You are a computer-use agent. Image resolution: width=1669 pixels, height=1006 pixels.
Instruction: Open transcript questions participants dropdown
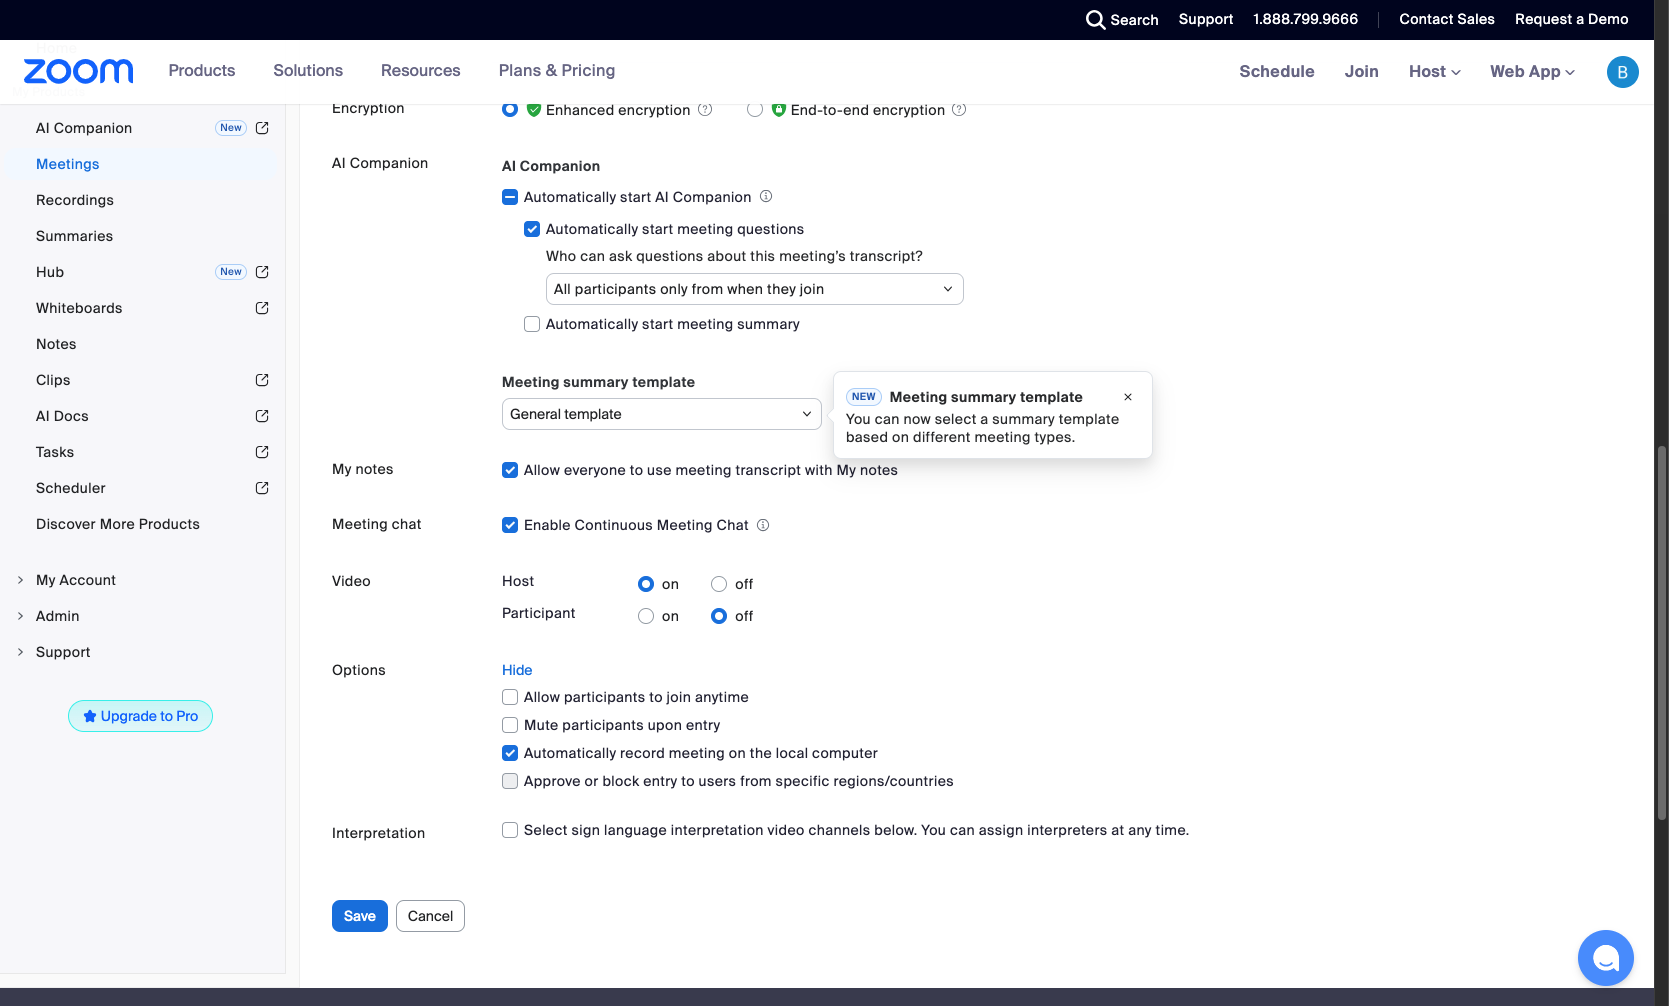[x=755, y=289]
